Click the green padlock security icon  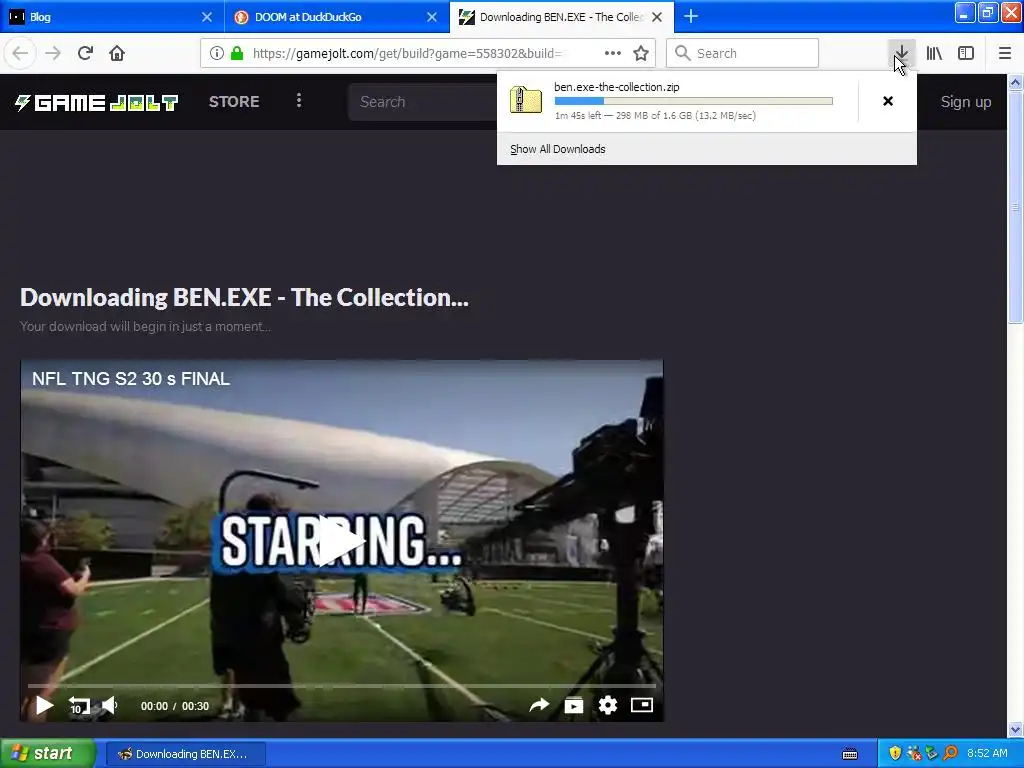(x=237, y=53)
